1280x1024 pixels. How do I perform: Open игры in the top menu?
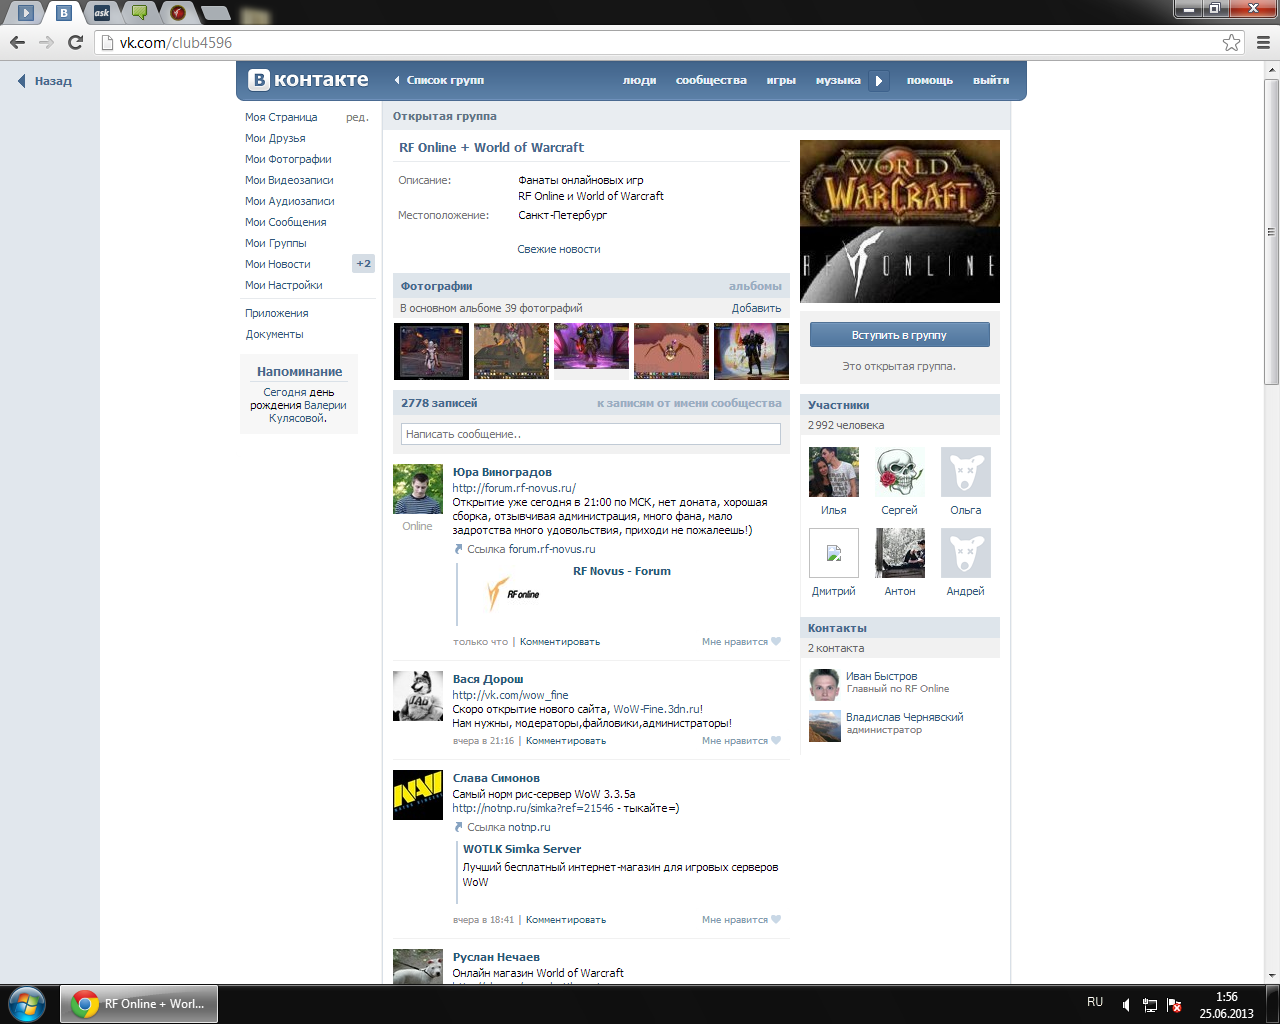[x=781, y=81]
